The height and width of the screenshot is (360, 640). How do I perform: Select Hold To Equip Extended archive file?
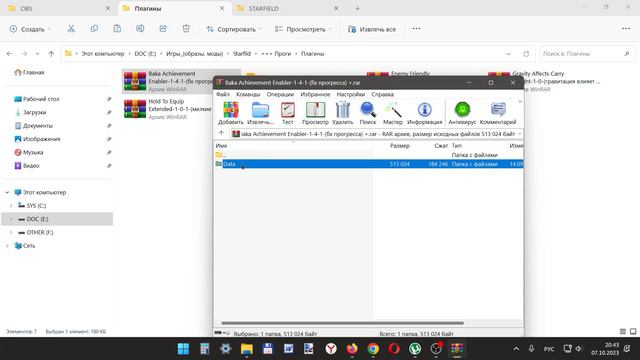(x=167, y=109)
